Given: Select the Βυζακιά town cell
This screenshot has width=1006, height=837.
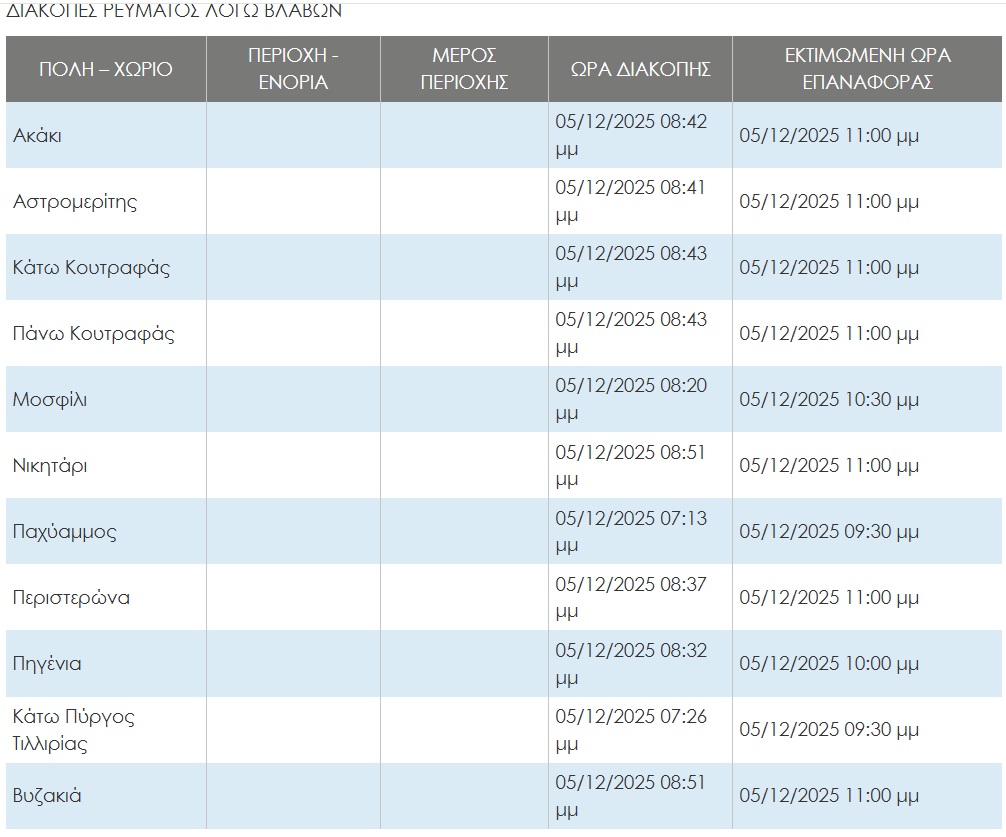Looking at the screenshot, I should tap(47, 796).
